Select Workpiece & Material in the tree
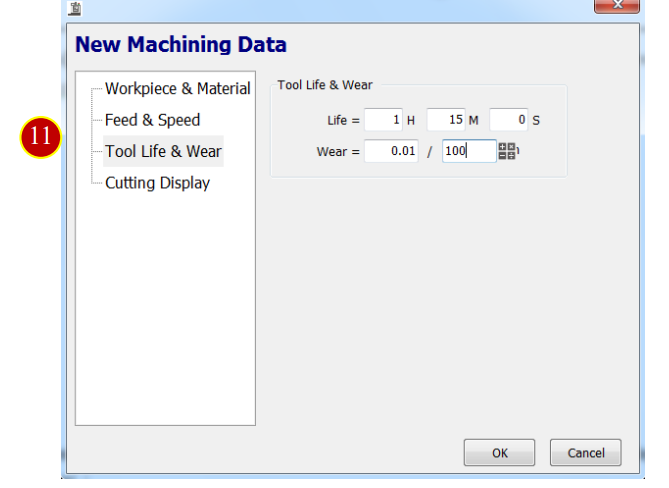This screenshot has width=669, height=488. coord(177,89)
